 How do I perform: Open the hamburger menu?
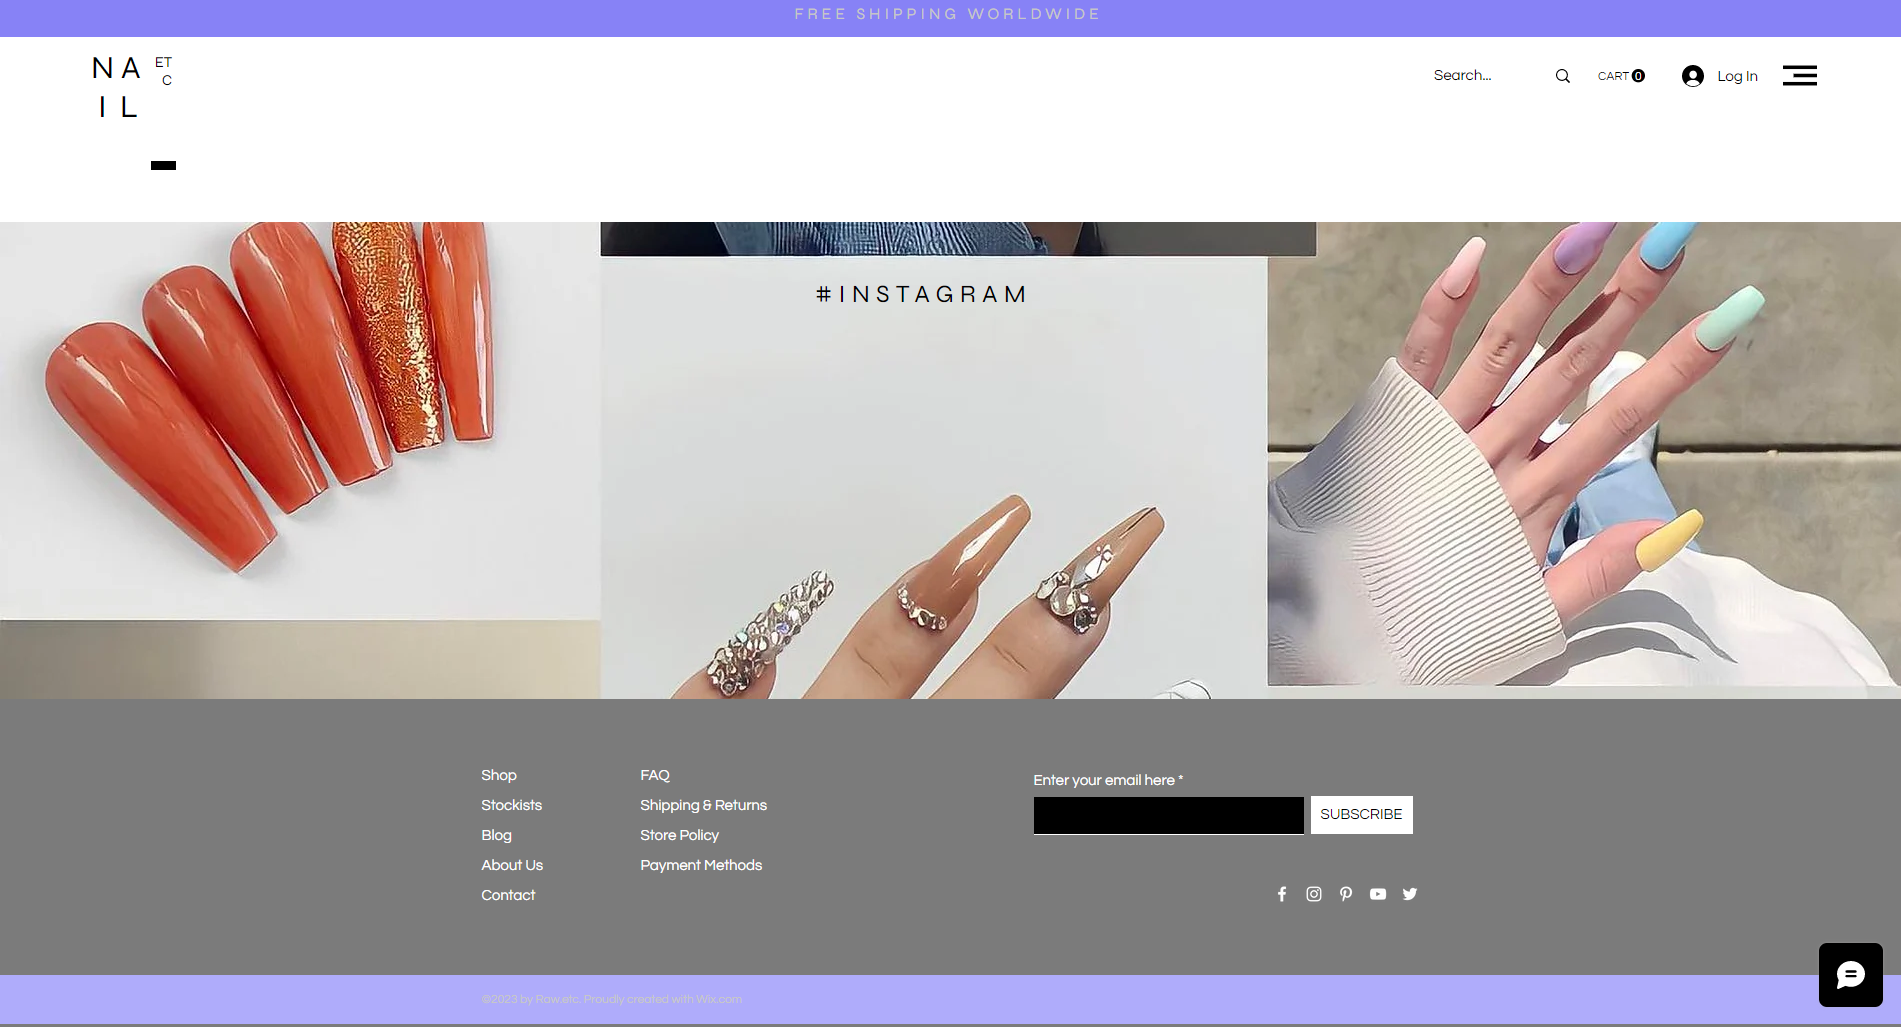pos(1799,76)
